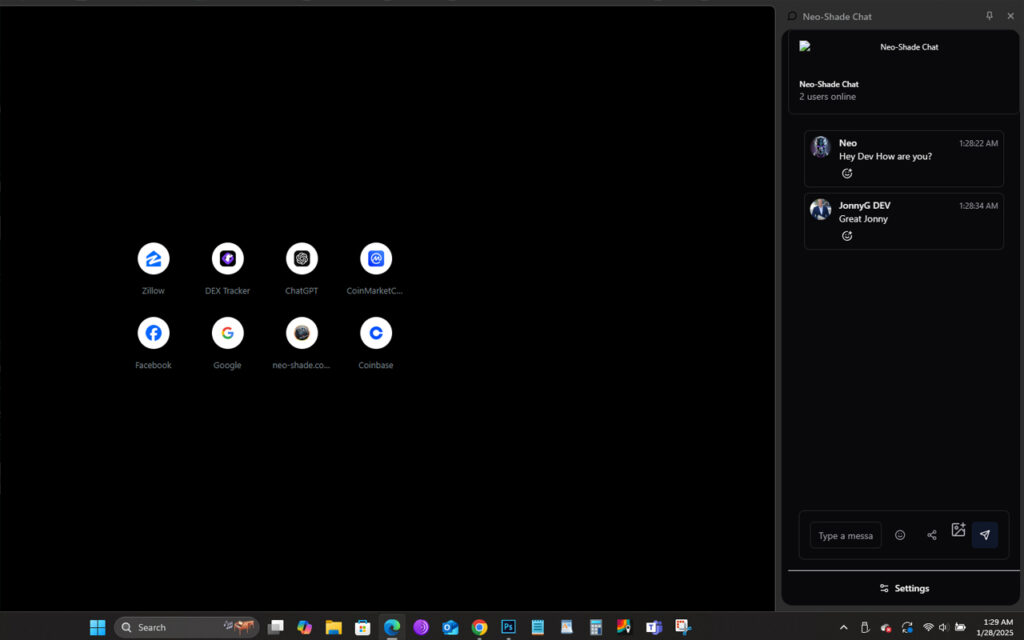Screen dimensions: 1024x640
Task: Click JonnyG DEV's avatar
Action: pos(820,210)
